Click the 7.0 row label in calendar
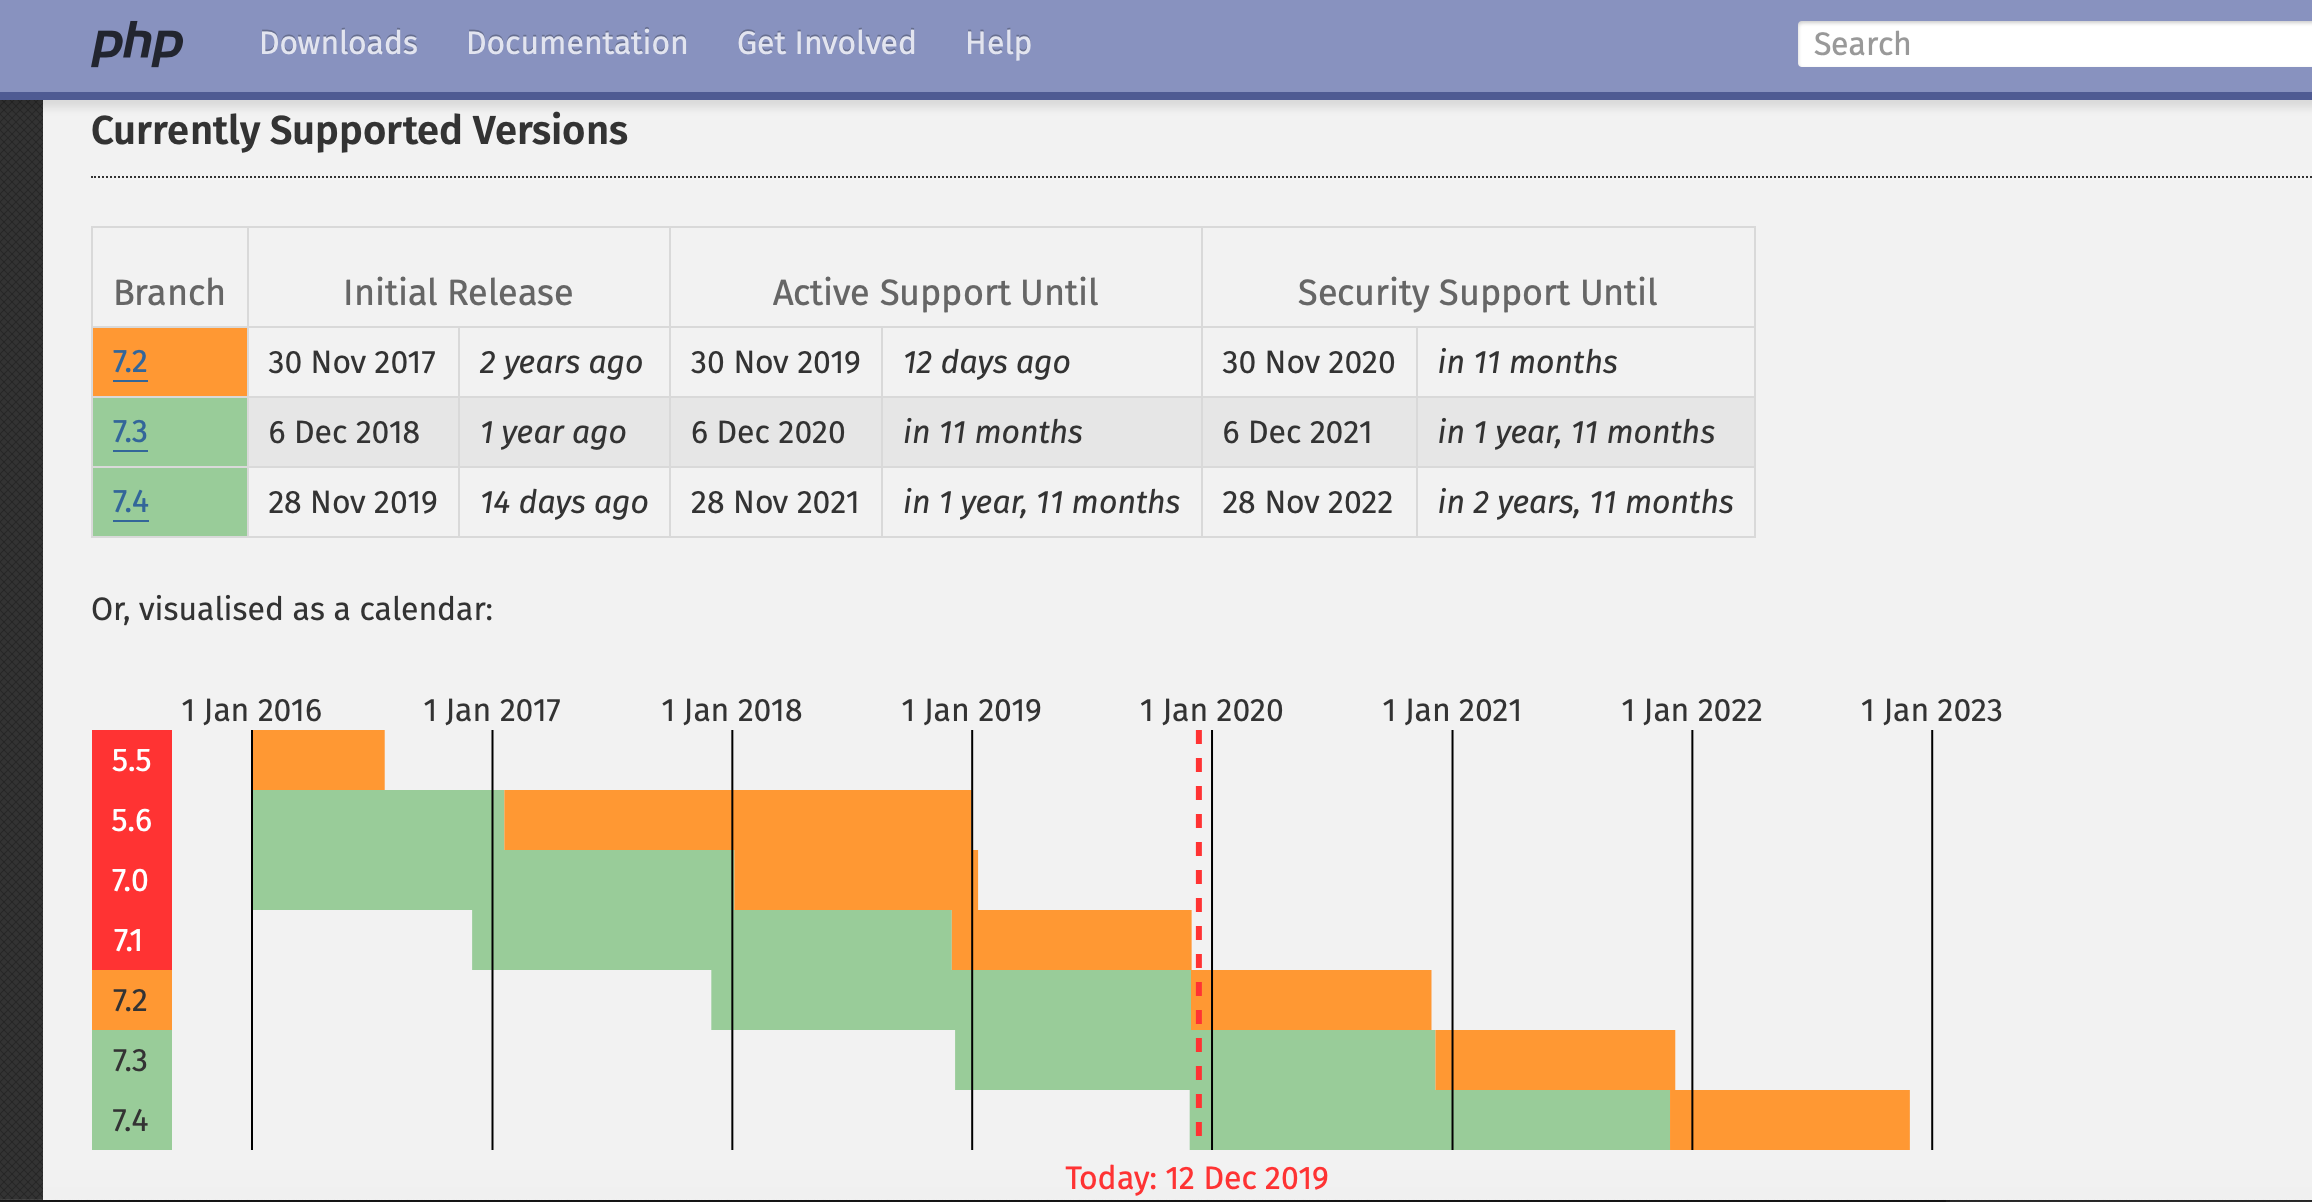The image size is (2312, 1202). pos(131,880)
